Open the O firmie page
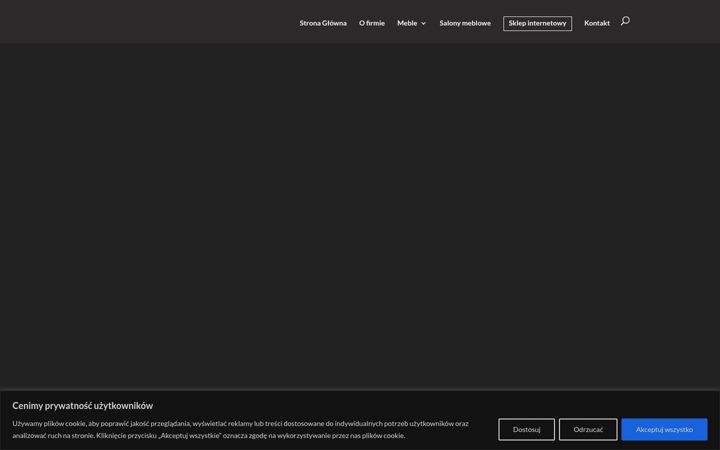Viewport: 720px width, 450px height. [x=371, y=23]
